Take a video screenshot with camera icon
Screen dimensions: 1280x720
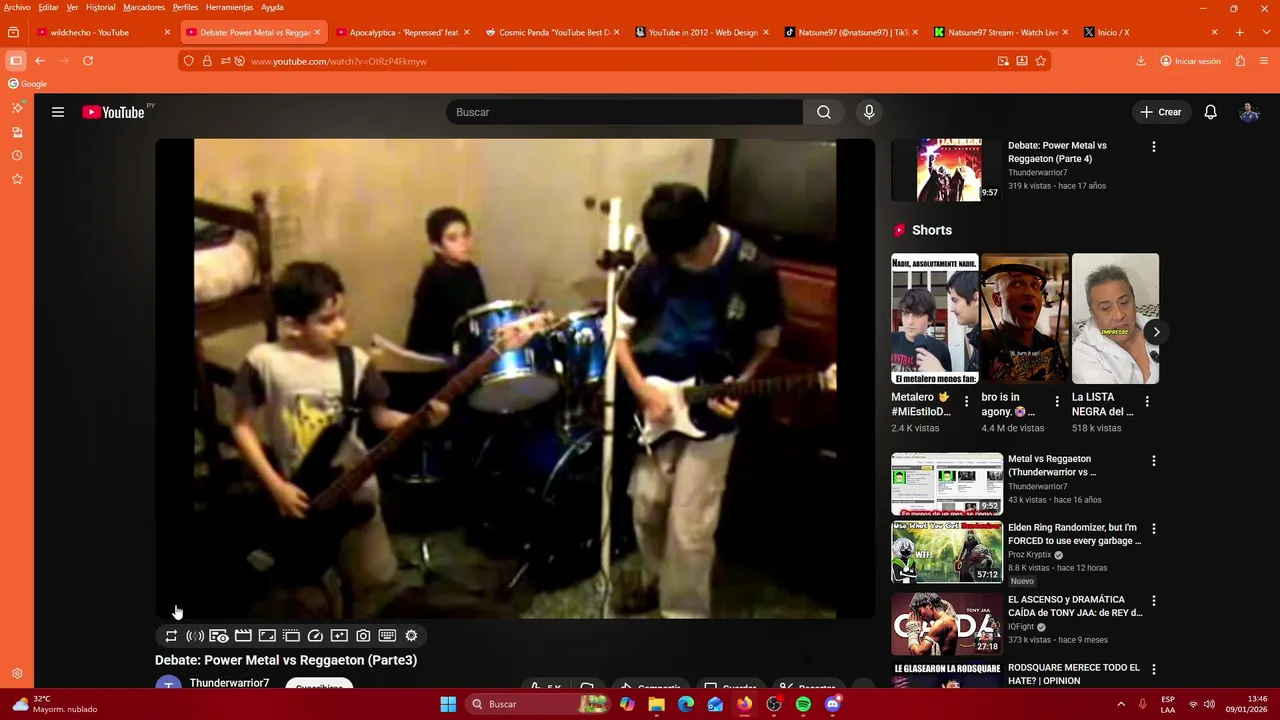click(x=363, y=636)
